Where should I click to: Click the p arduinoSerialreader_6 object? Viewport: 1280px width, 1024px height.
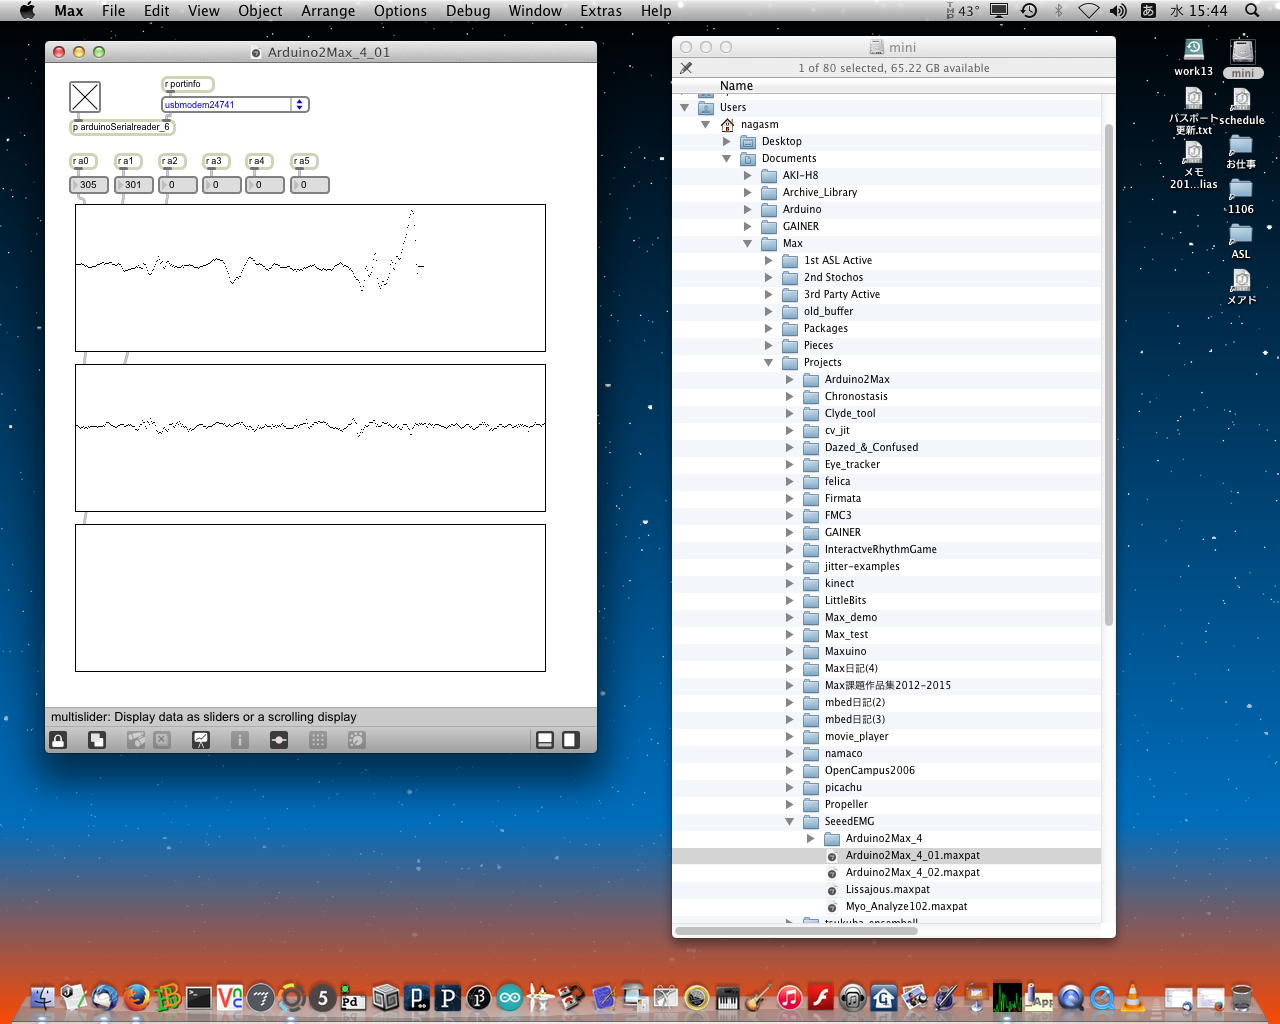(122, 127)
